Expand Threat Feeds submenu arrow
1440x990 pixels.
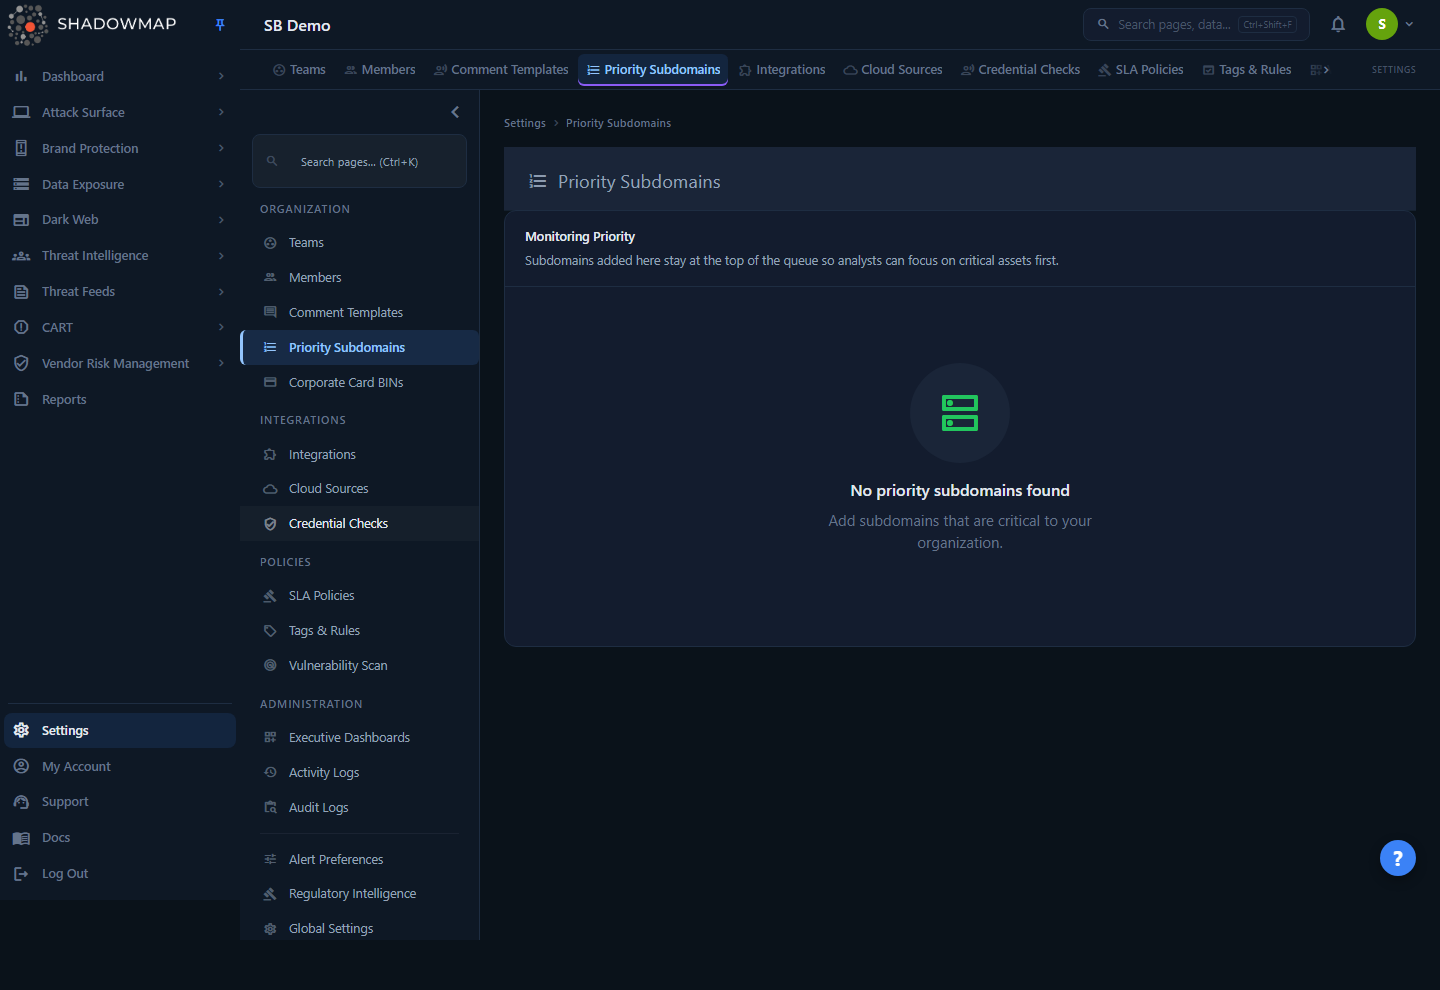pos(221,291)
